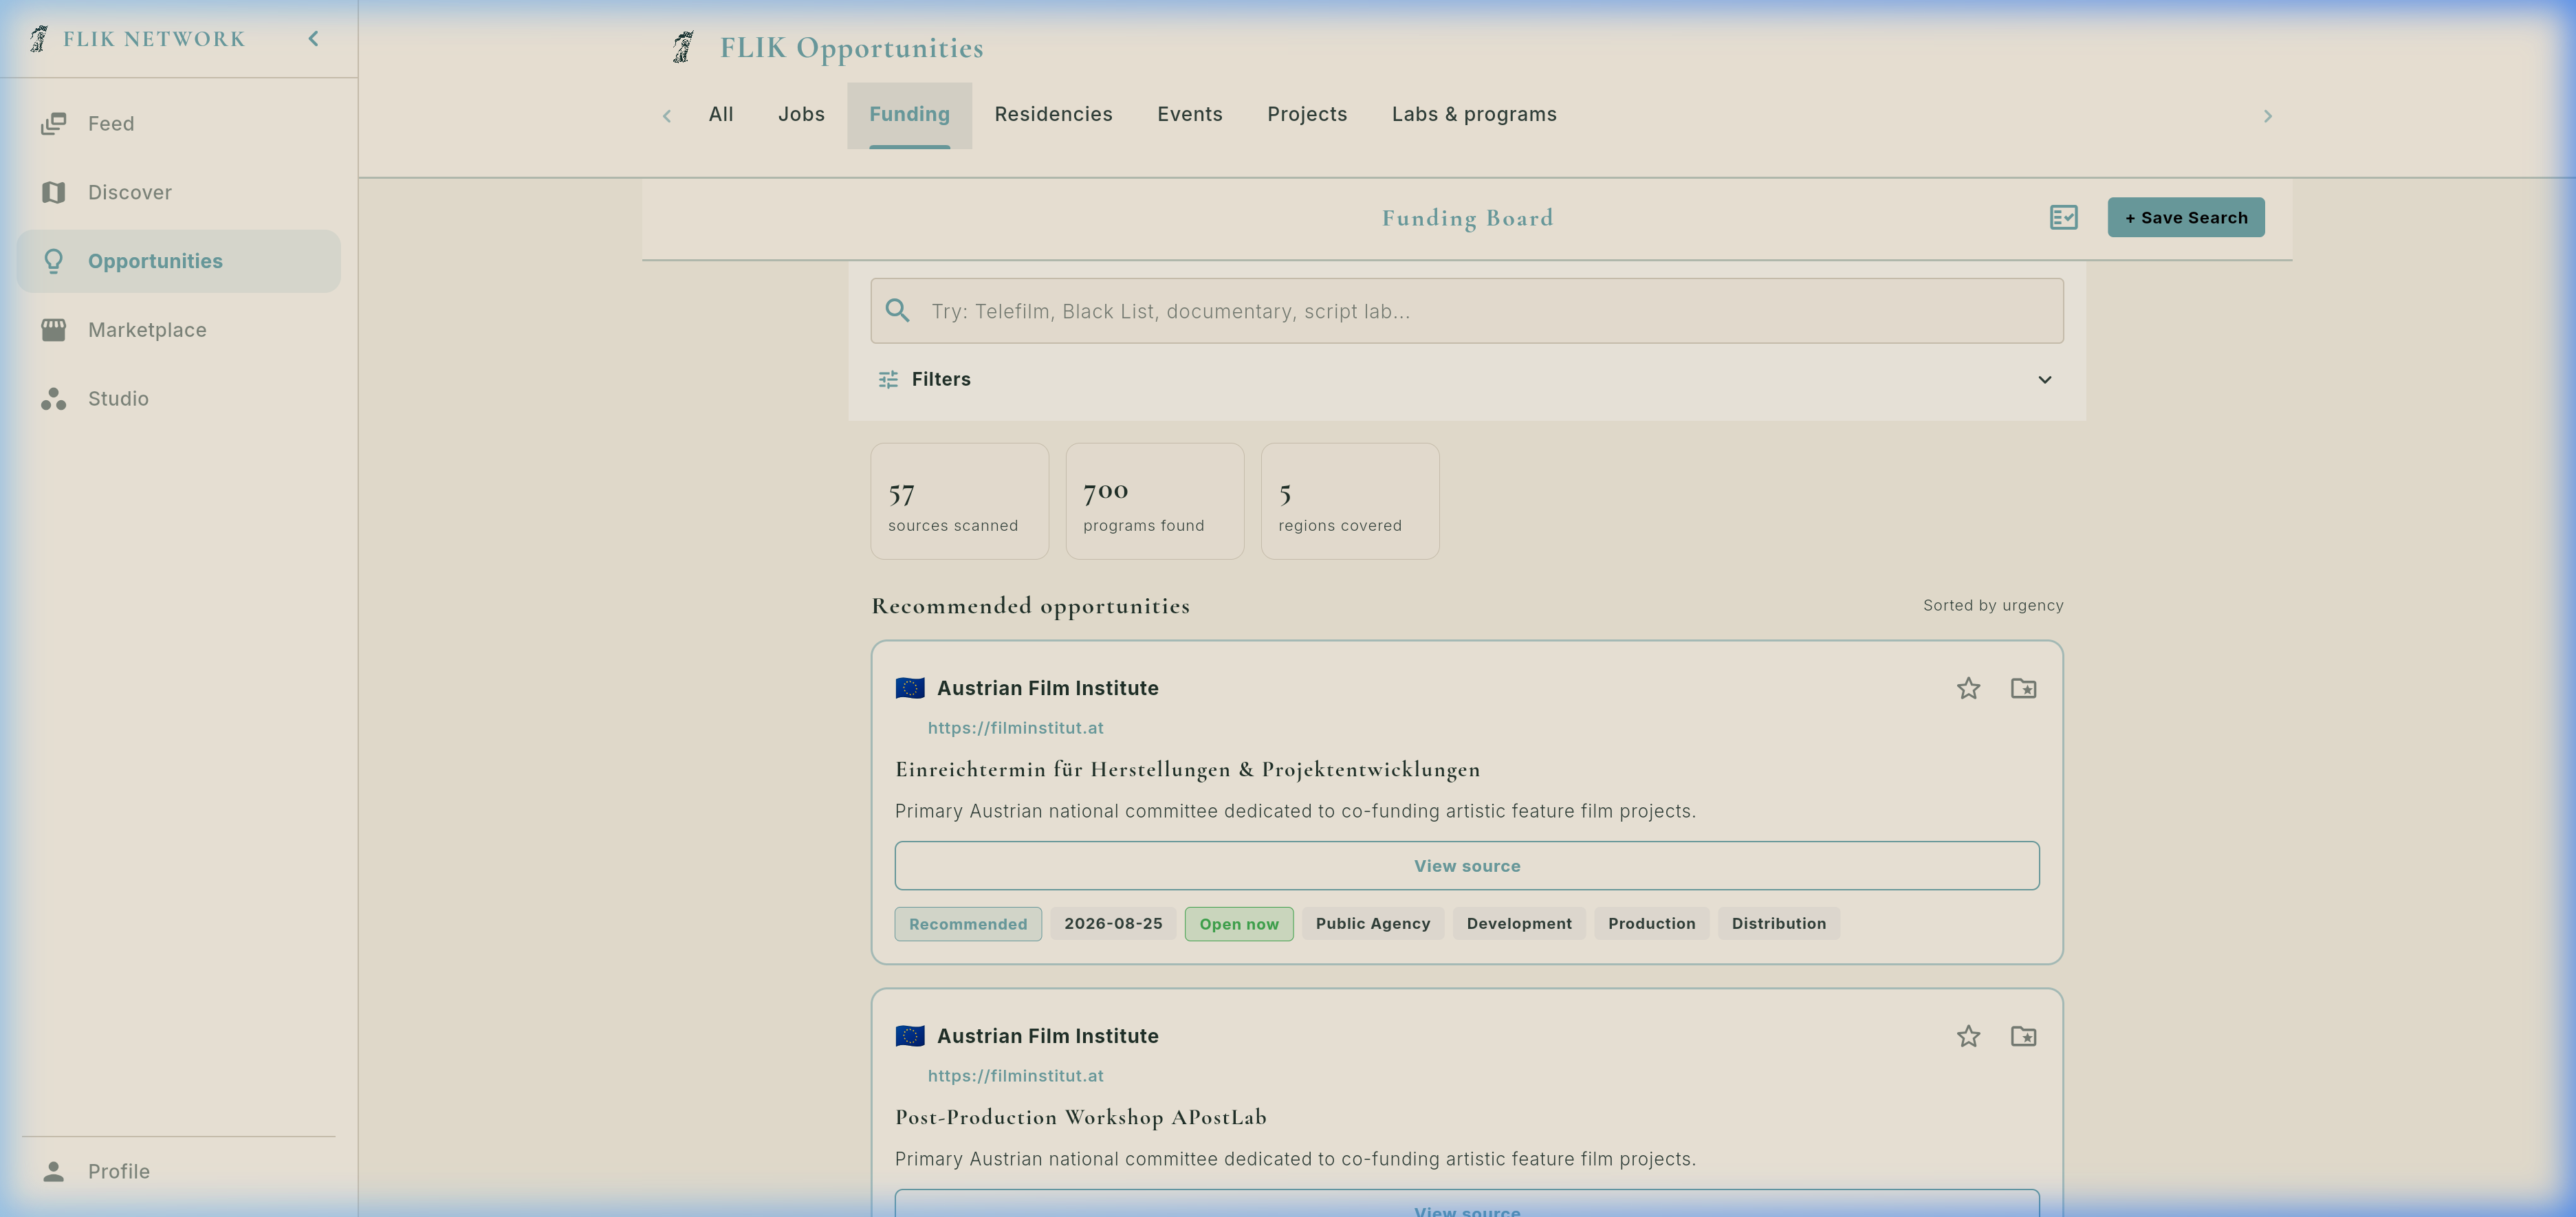Screen dimensions: 2576x1217
Task: Open the Events tab
Action: click(1189, 115)
